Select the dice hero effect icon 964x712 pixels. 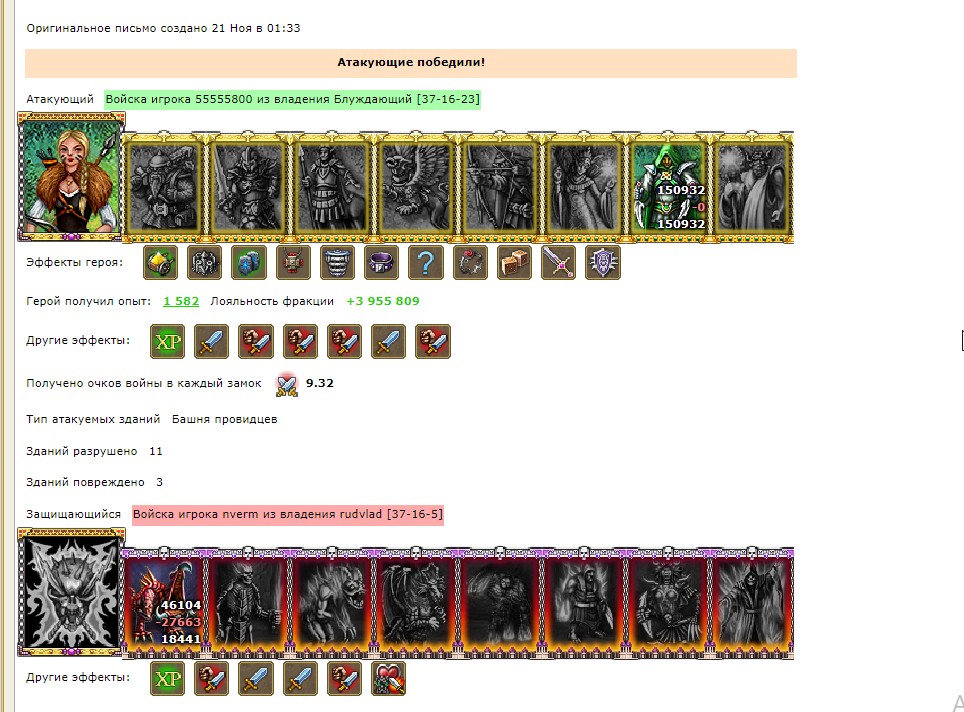click(x=515, y=263)
